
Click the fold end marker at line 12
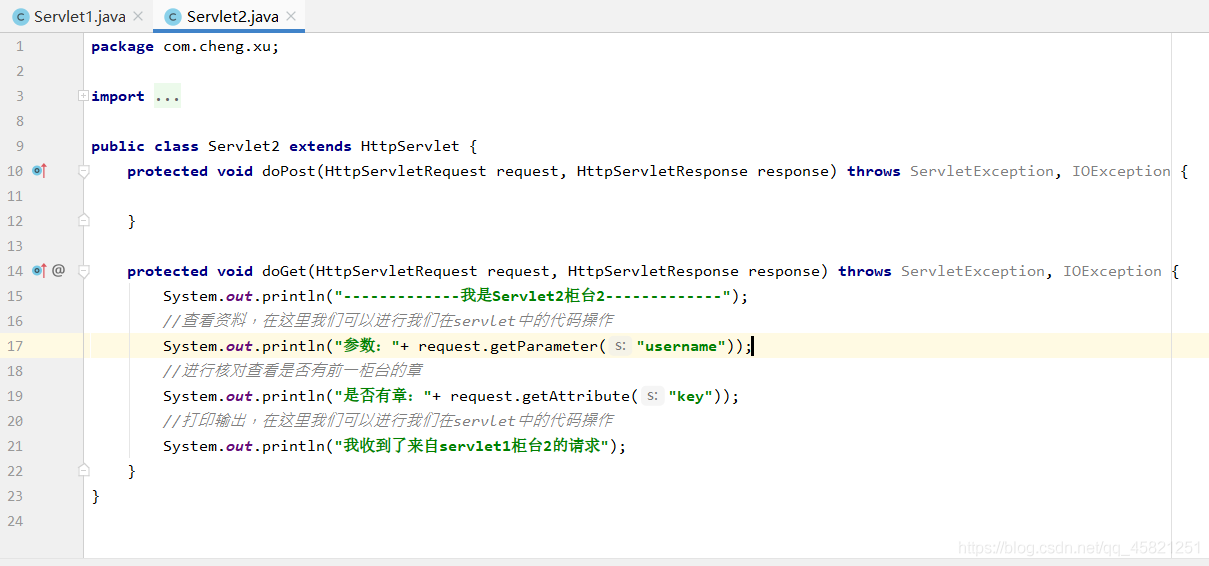click(x=84, y=221)
